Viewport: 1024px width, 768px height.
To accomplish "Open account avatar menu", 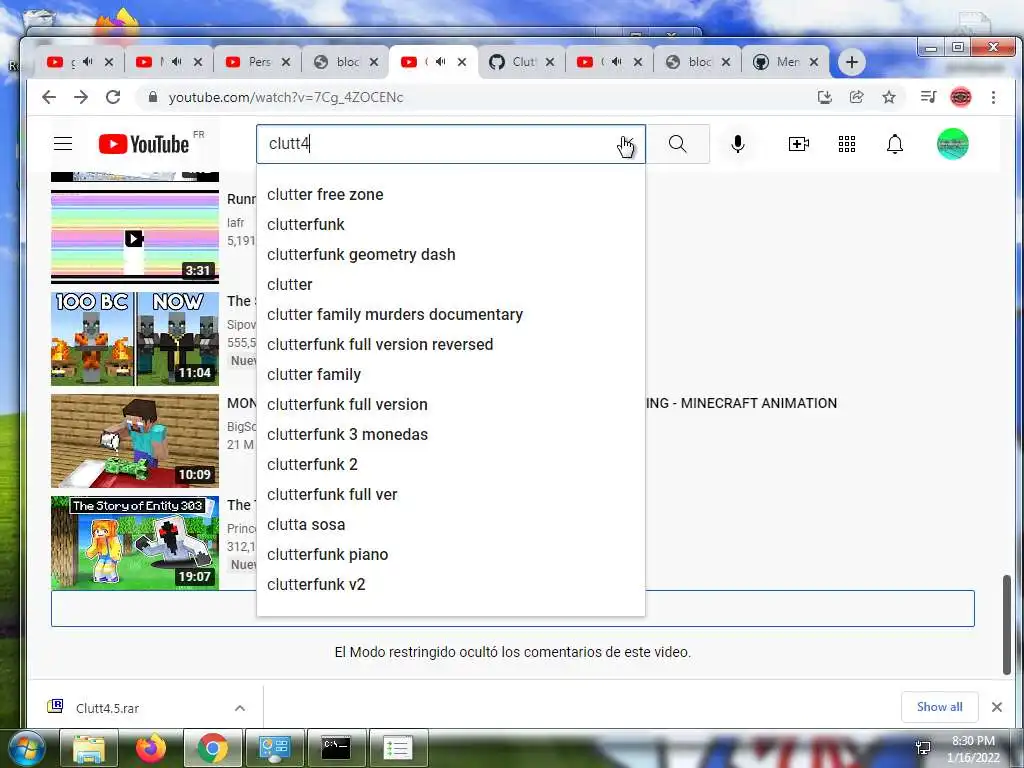I will point(953,144).
